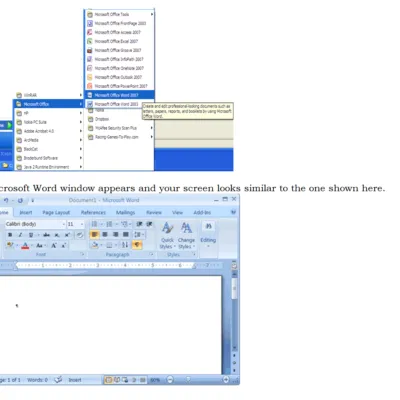Select Full Screen Reading view

pos(117,380)
